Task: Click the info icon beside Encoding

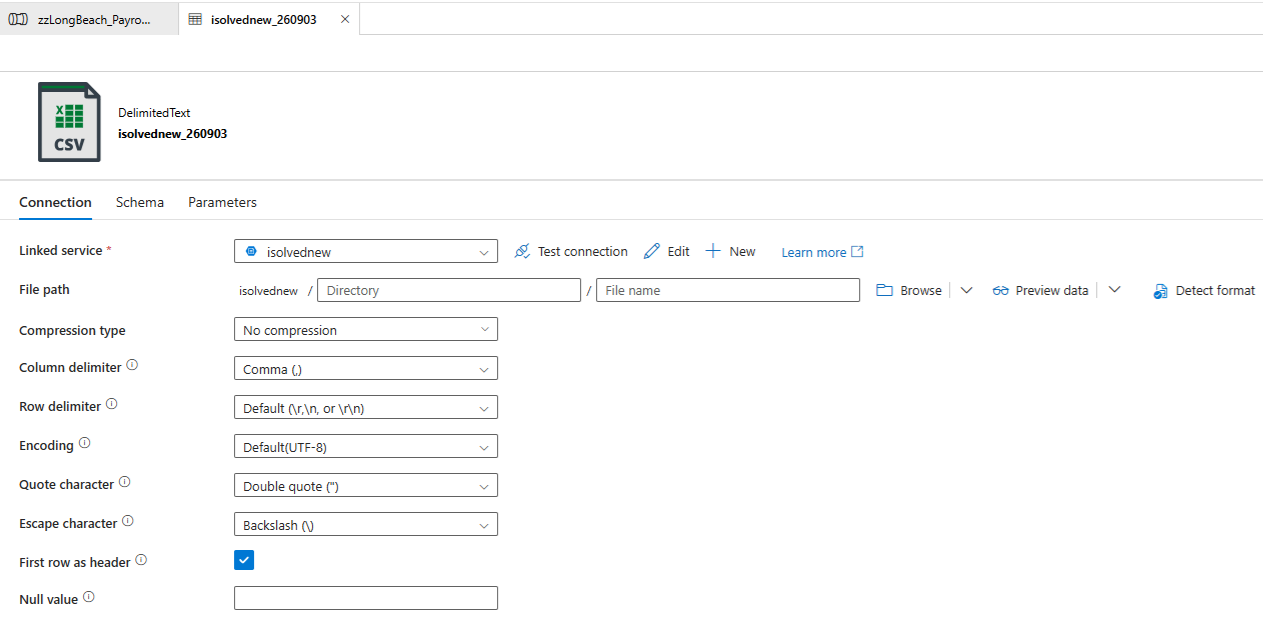Action: point(85,444)
